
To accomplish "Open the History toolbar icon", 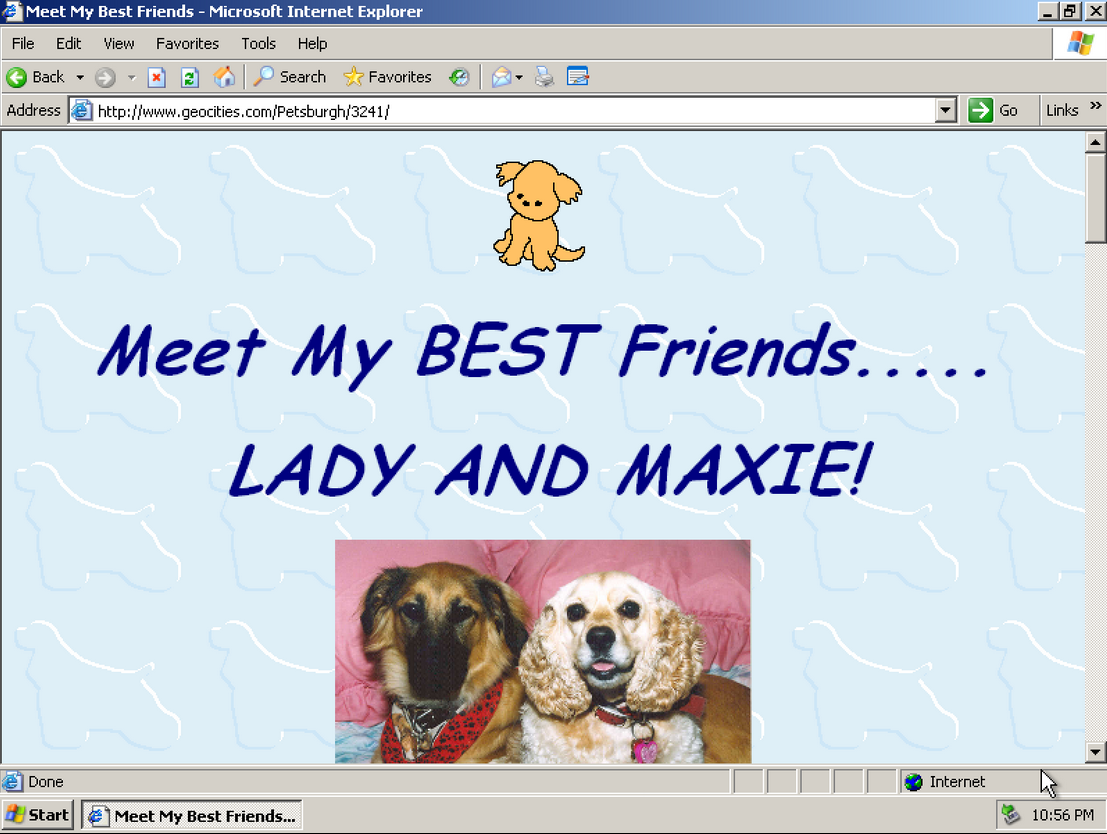I will (459, 77).
